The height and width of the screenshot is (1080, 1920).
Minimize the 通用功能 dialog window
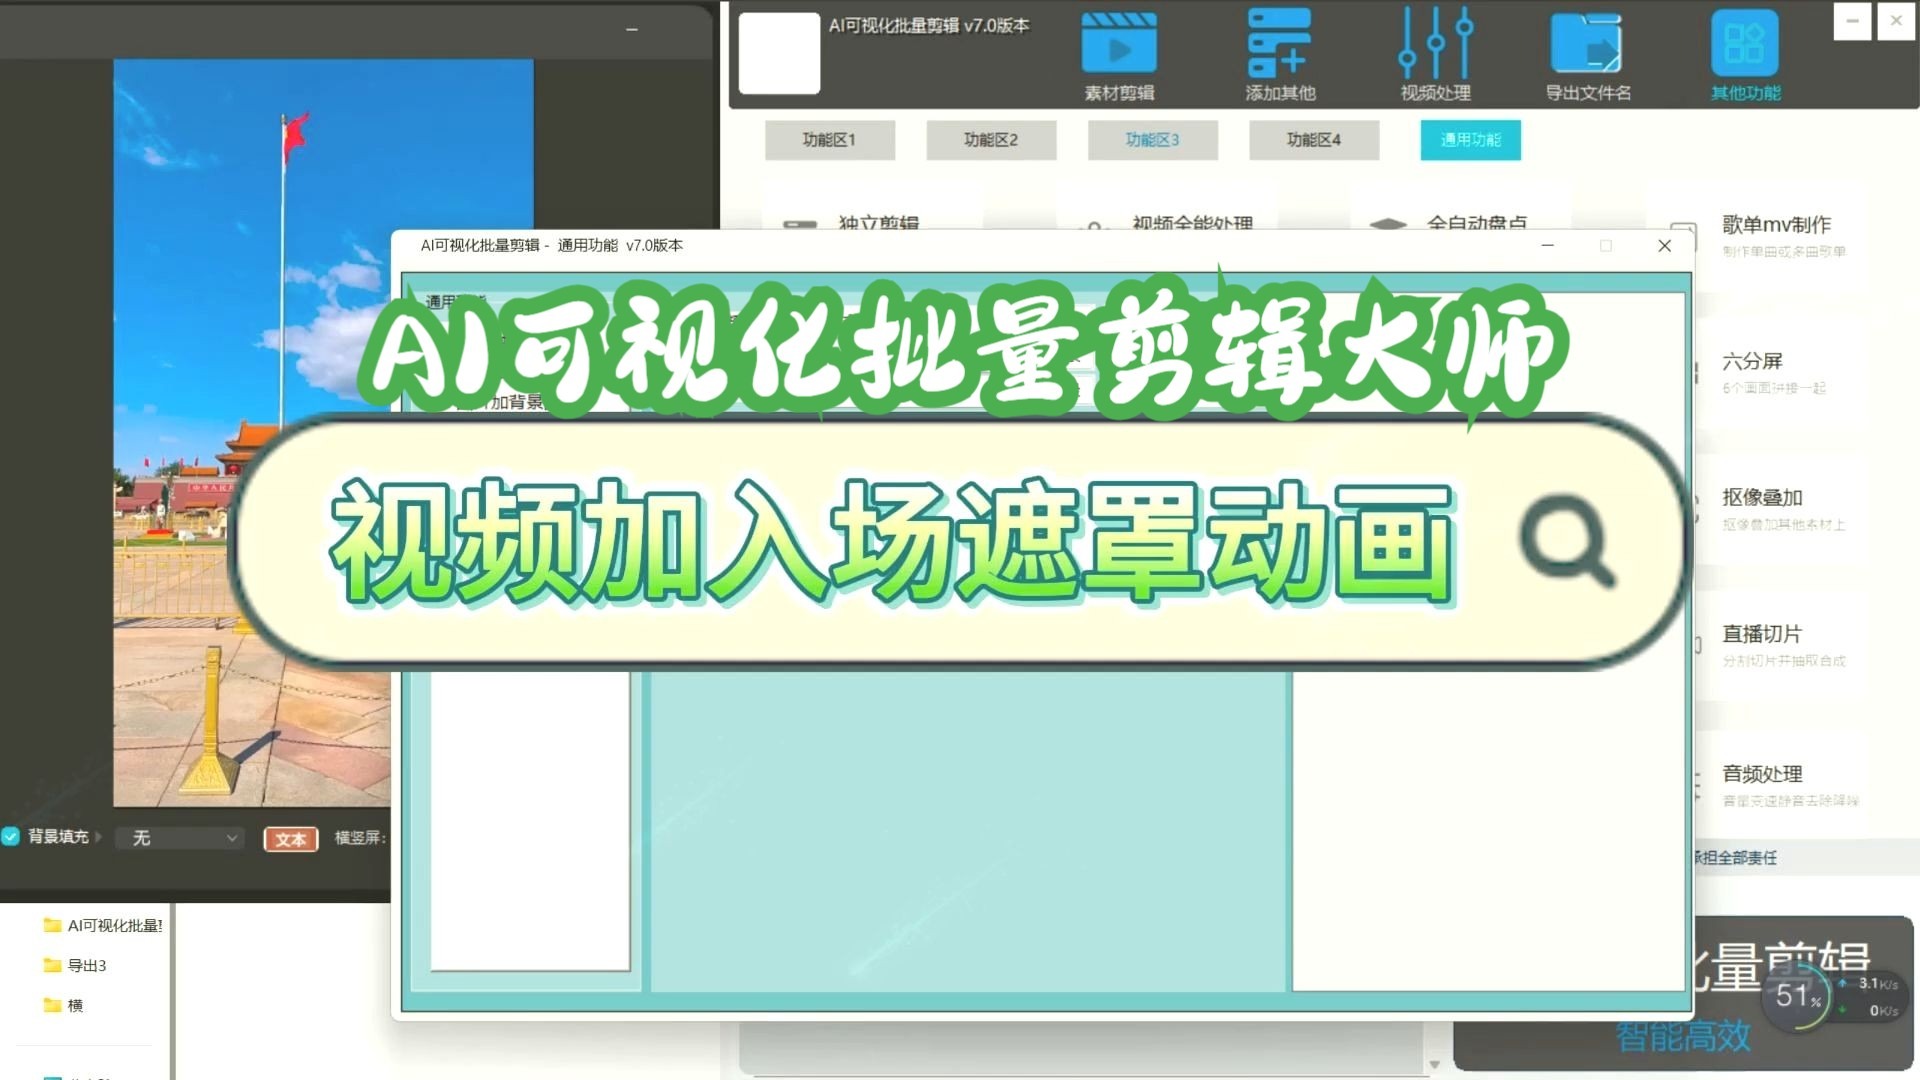[1547, 246]
